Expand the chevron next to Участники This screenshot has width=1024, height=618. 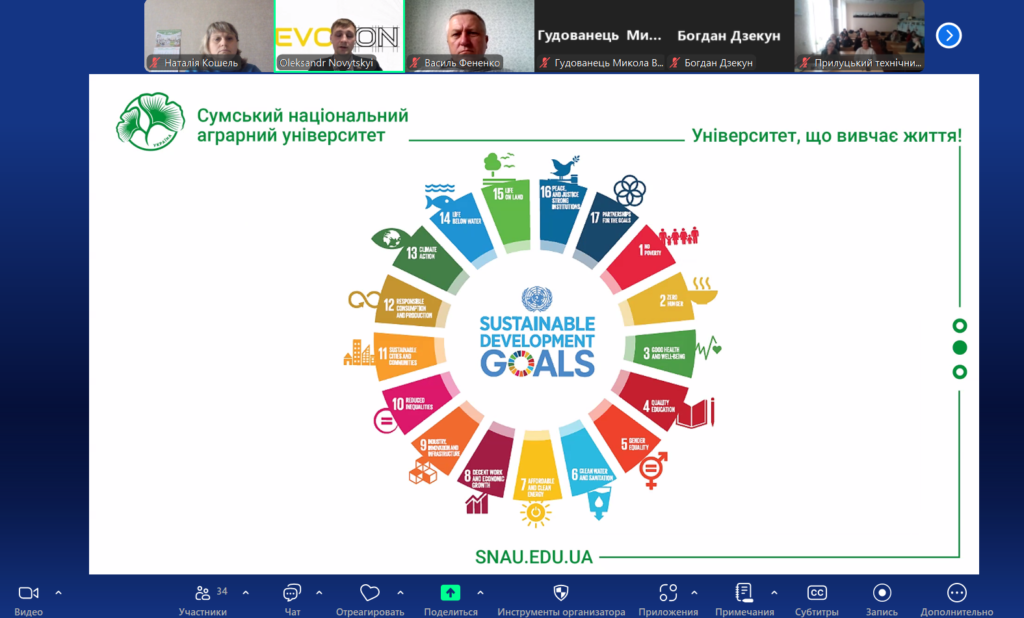tap(246, 592)
